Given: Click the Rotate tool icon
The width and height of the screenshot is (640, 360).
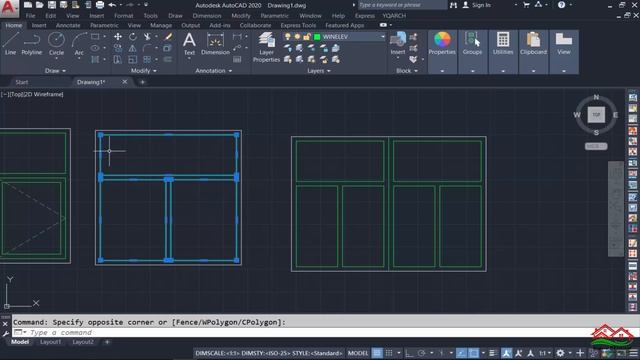Looking at the screenshot, I should pyautogui.click(x=133, y=37).
